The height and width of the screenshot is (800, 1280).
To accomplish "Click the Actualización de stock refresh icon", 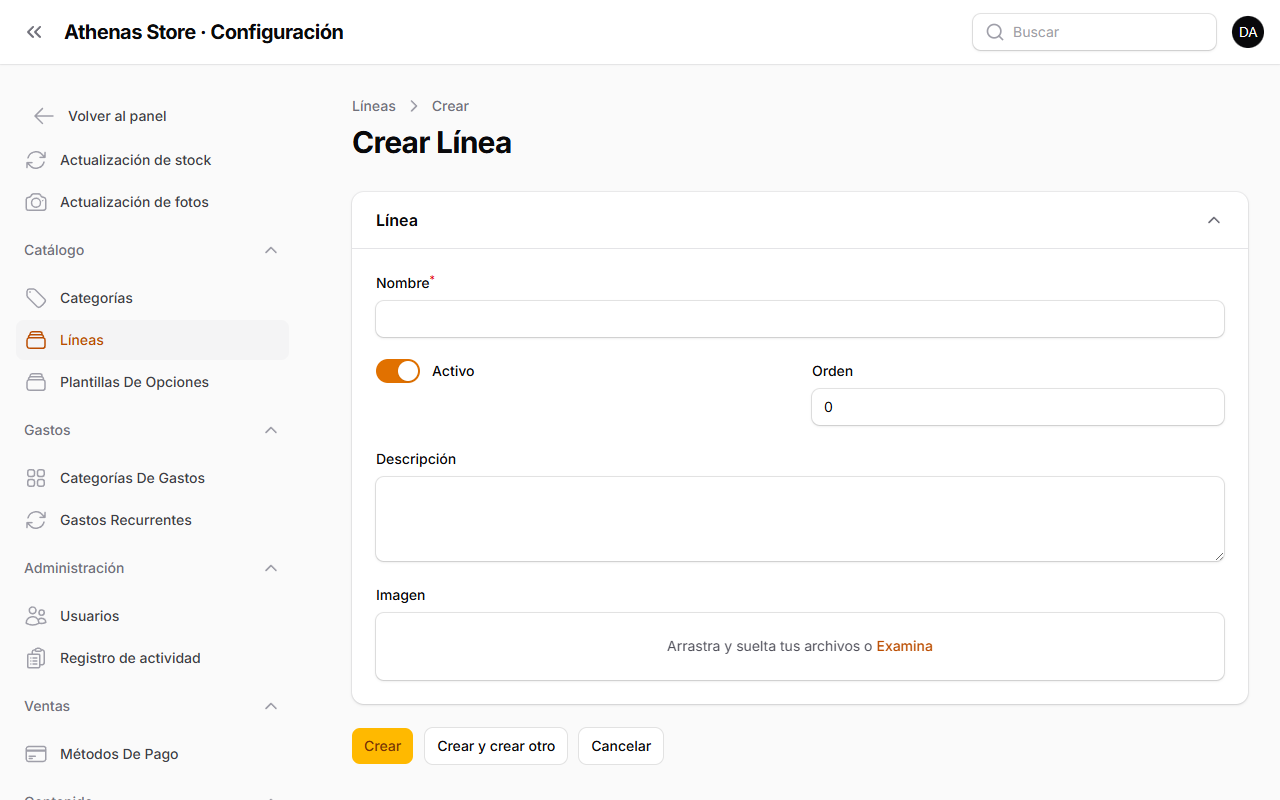I will tap(36, 160).
